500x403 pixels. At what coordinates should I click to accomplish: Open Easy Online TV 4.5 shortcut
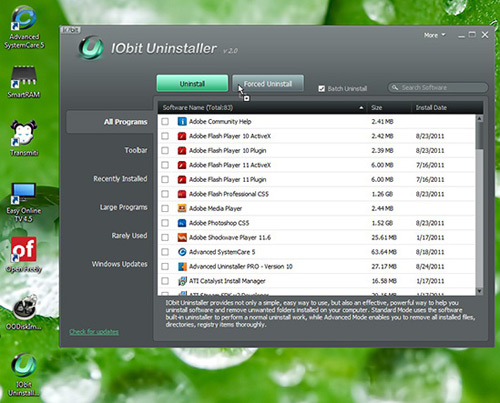point(23,203)
